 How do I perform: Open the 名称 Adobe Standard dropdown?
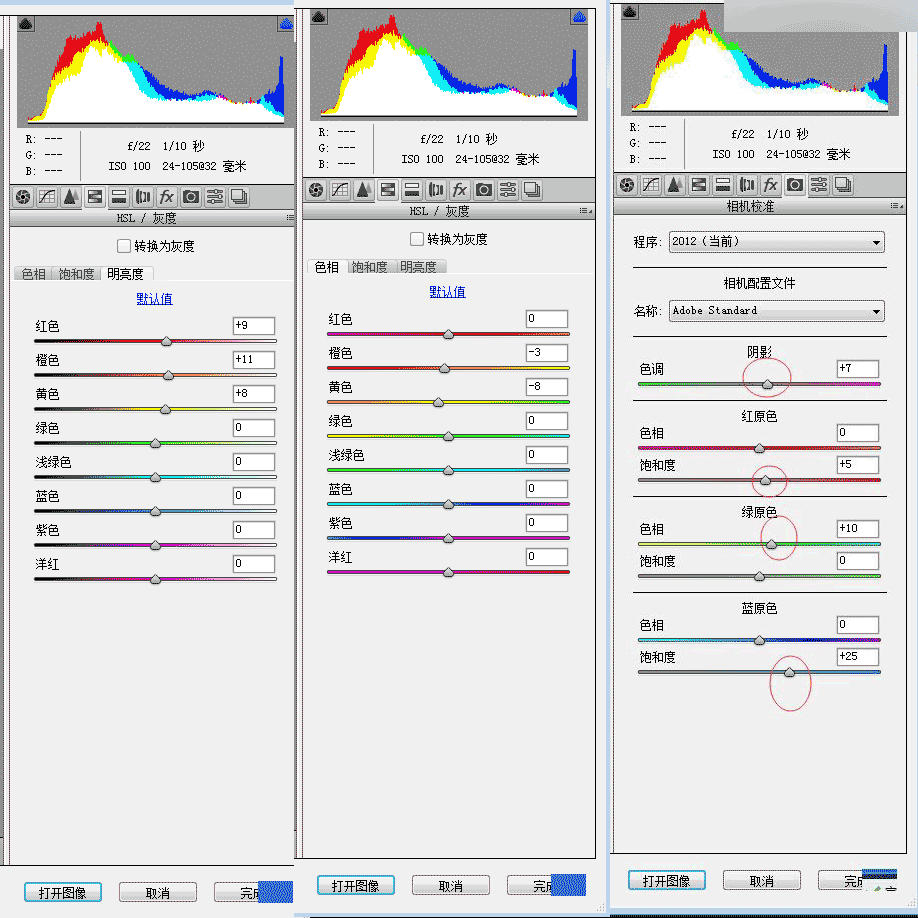coord(776,311)
